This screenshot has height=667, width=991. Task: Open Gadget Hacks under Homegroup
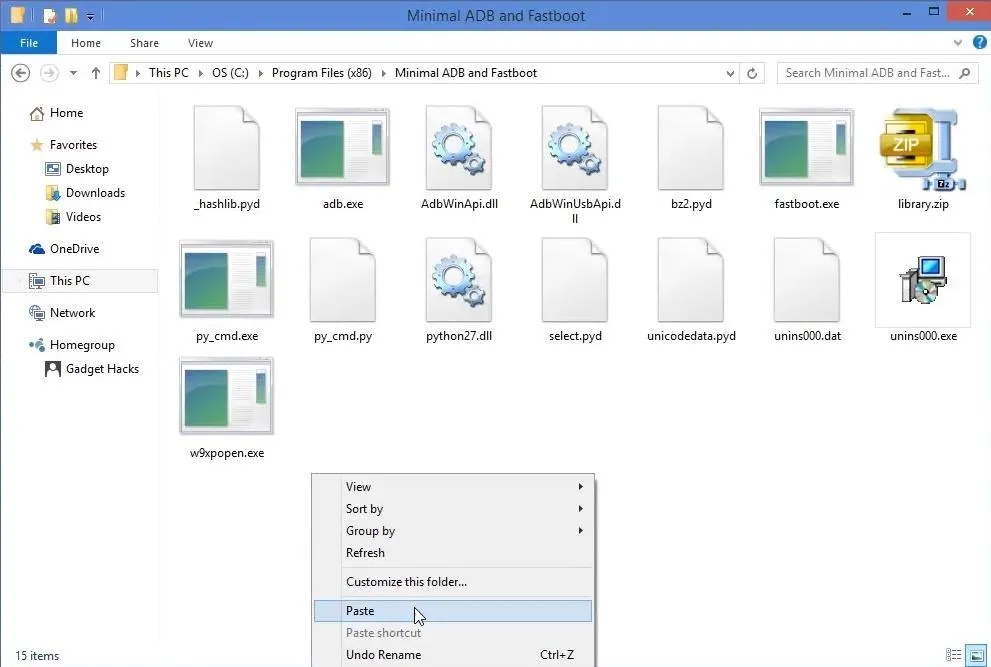pos(102,369)
